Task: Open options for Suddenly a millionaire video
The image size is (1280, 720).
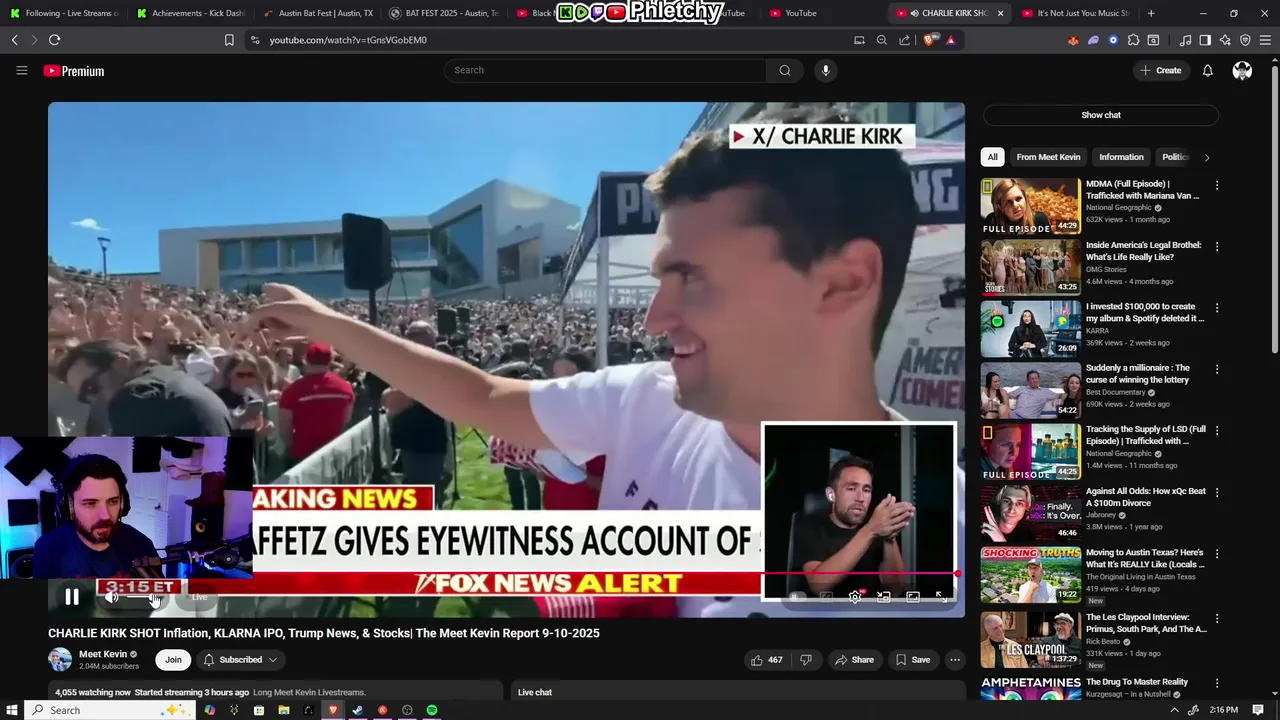Action: tap(1217, 369)
